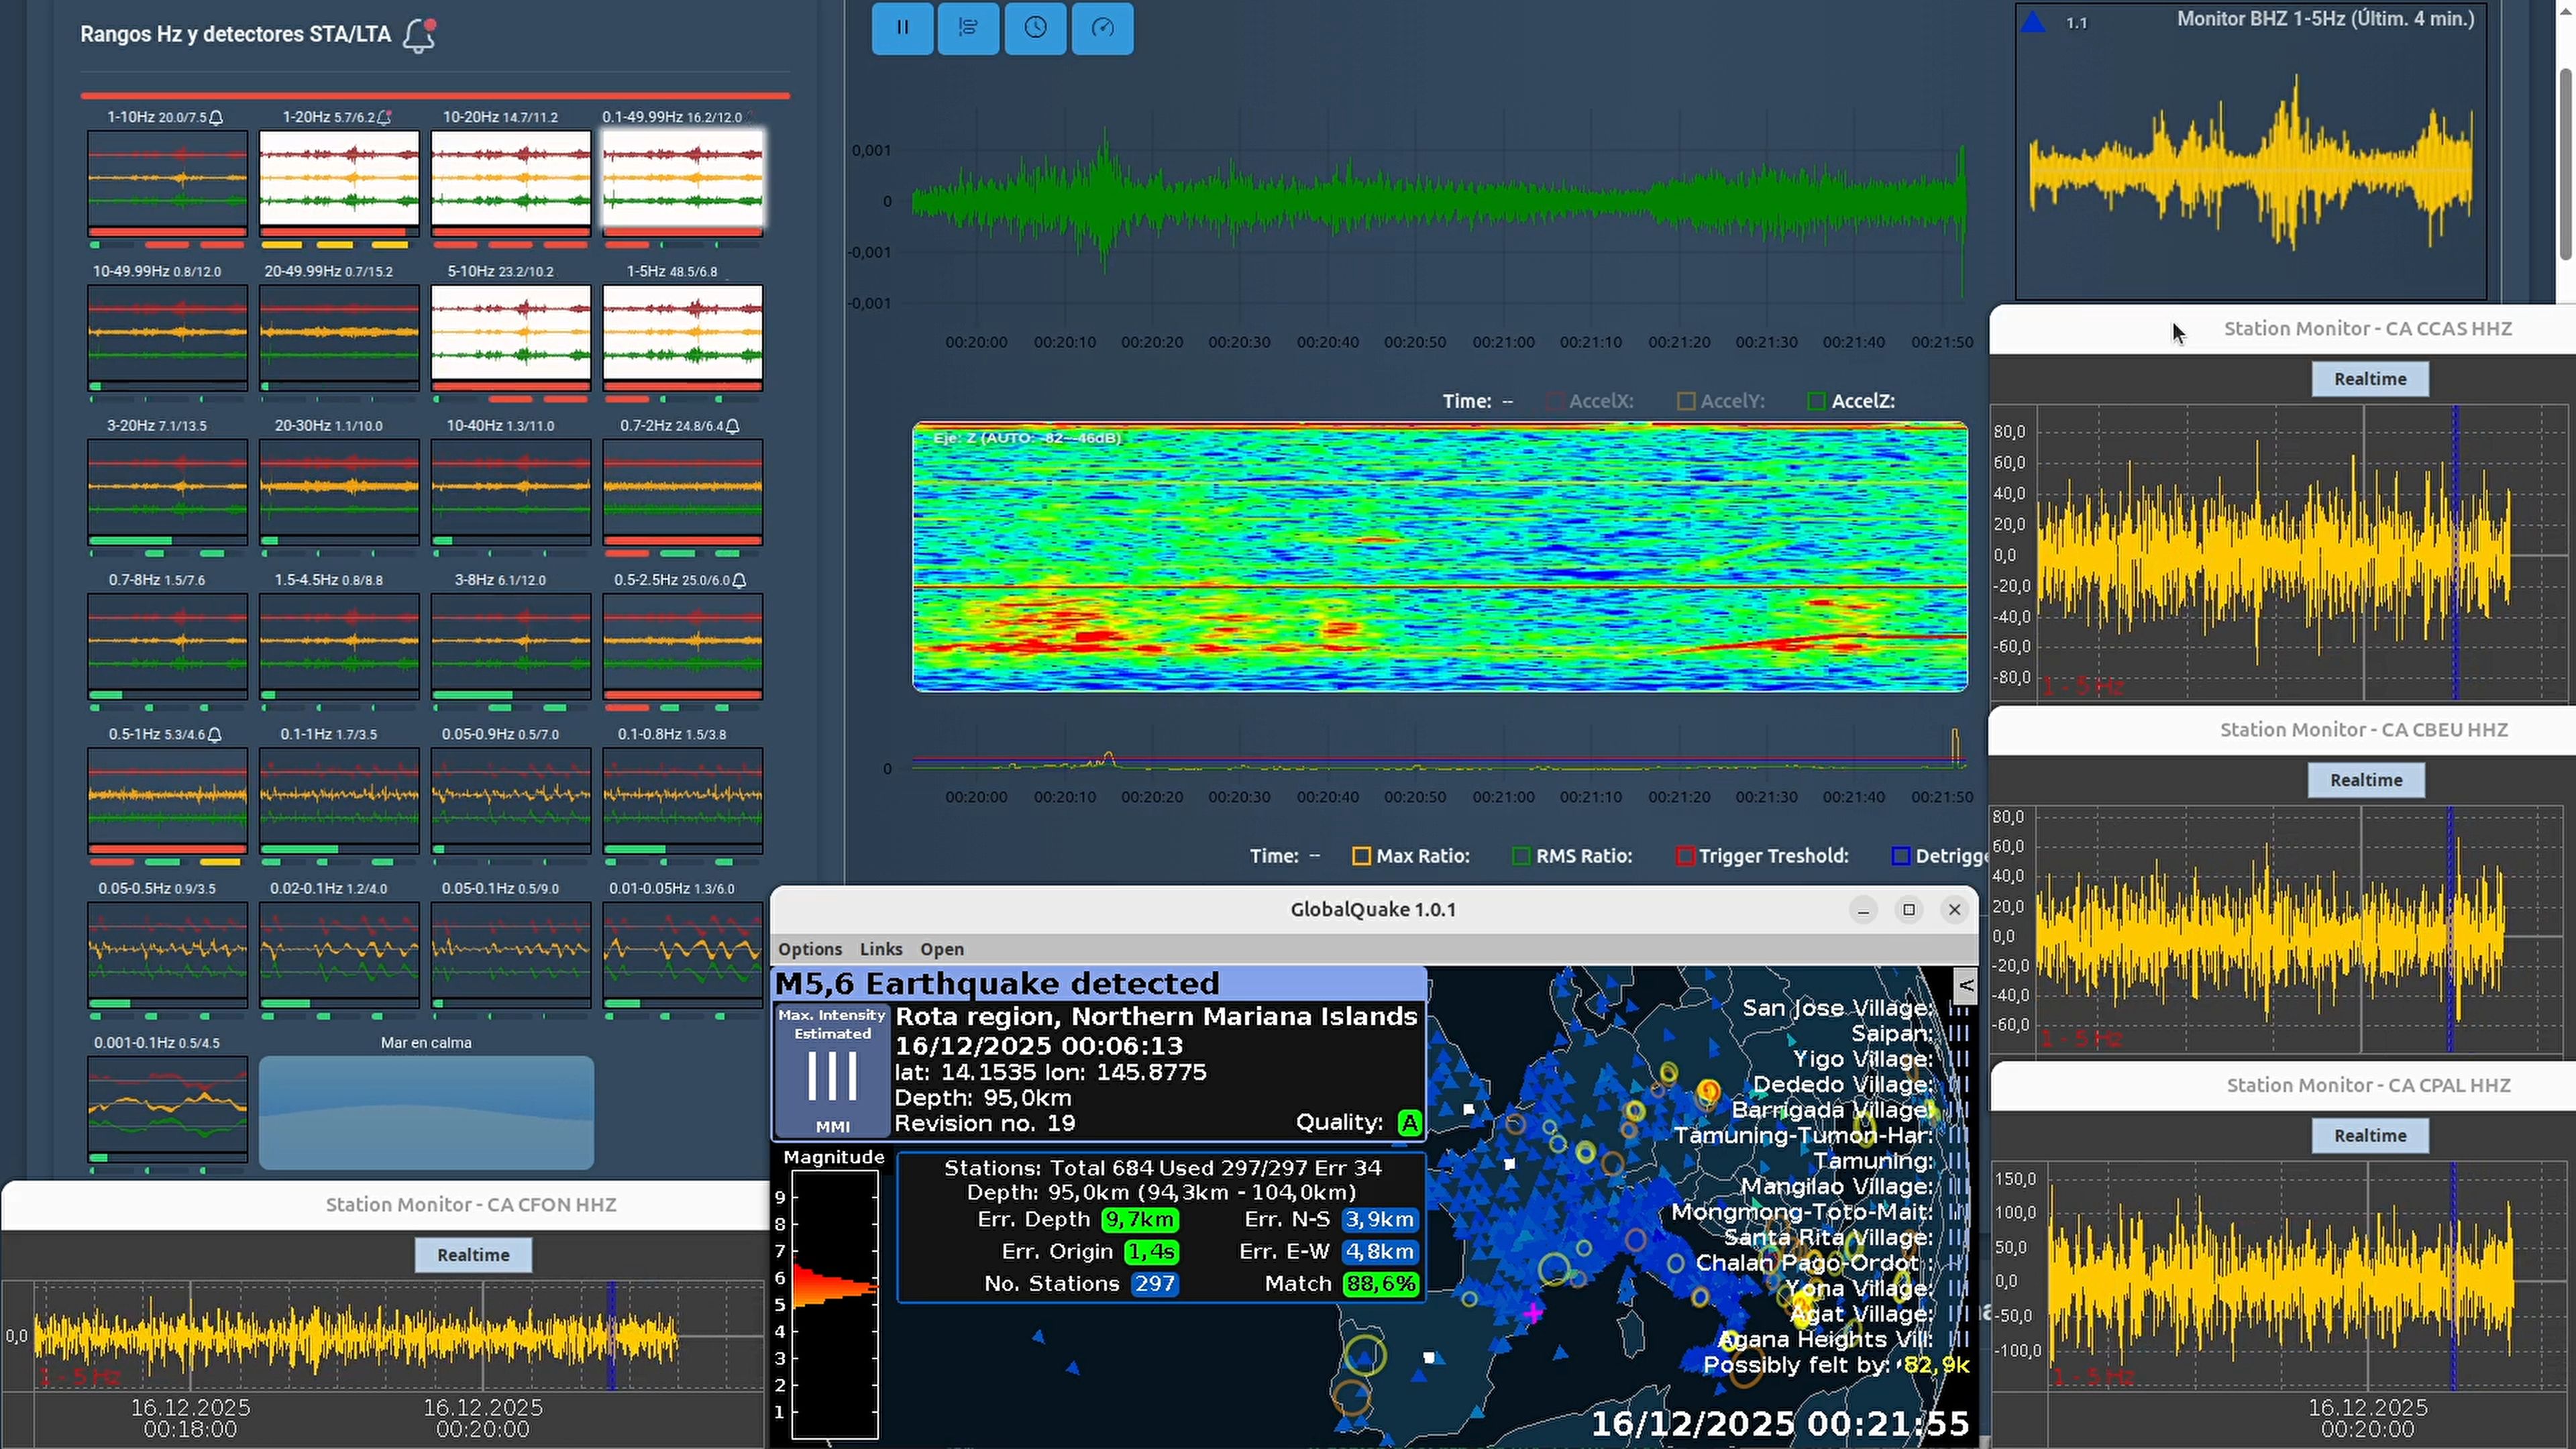
Task: Click Realtime button for CA CFON HHZ
Action: (x=473, y=1256)
